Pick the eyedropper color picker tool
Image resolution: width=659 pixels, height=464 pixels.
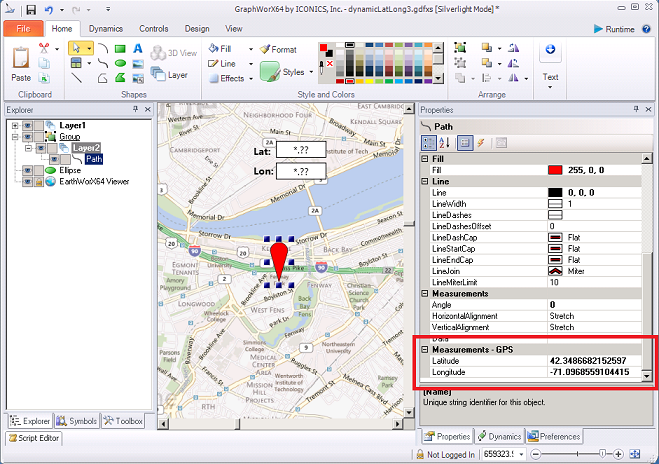tap(322, 68)
